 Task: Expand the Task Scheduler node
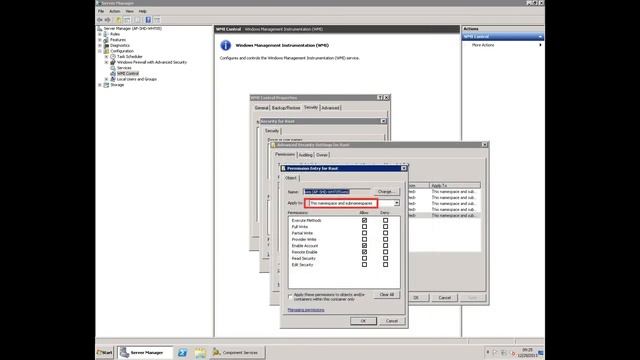tap(107, 57)
